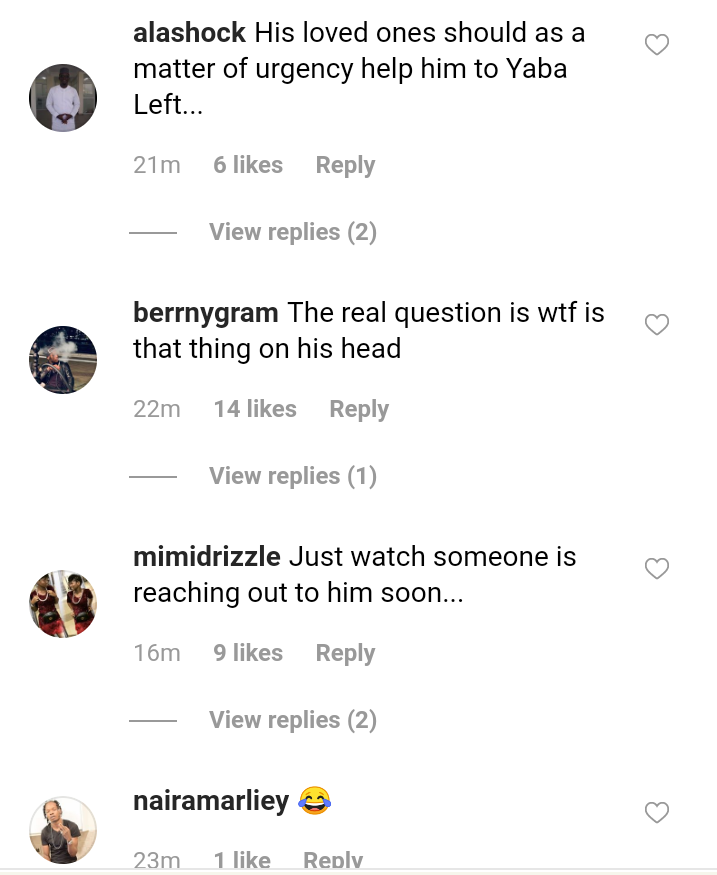Image resolution: width=717 pixels, height=875 pixels.
Task: Open berrnygram's profile avatar
Action: [x=63, y=360]
